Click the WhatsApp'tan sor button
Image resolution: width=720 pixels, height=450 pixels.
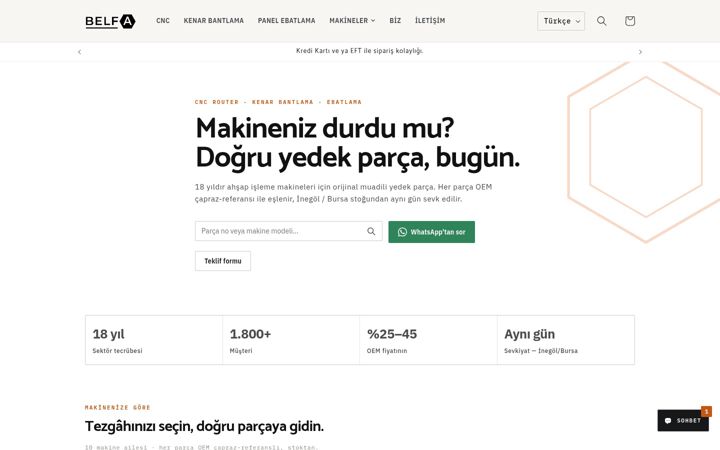tap(432, 232)
